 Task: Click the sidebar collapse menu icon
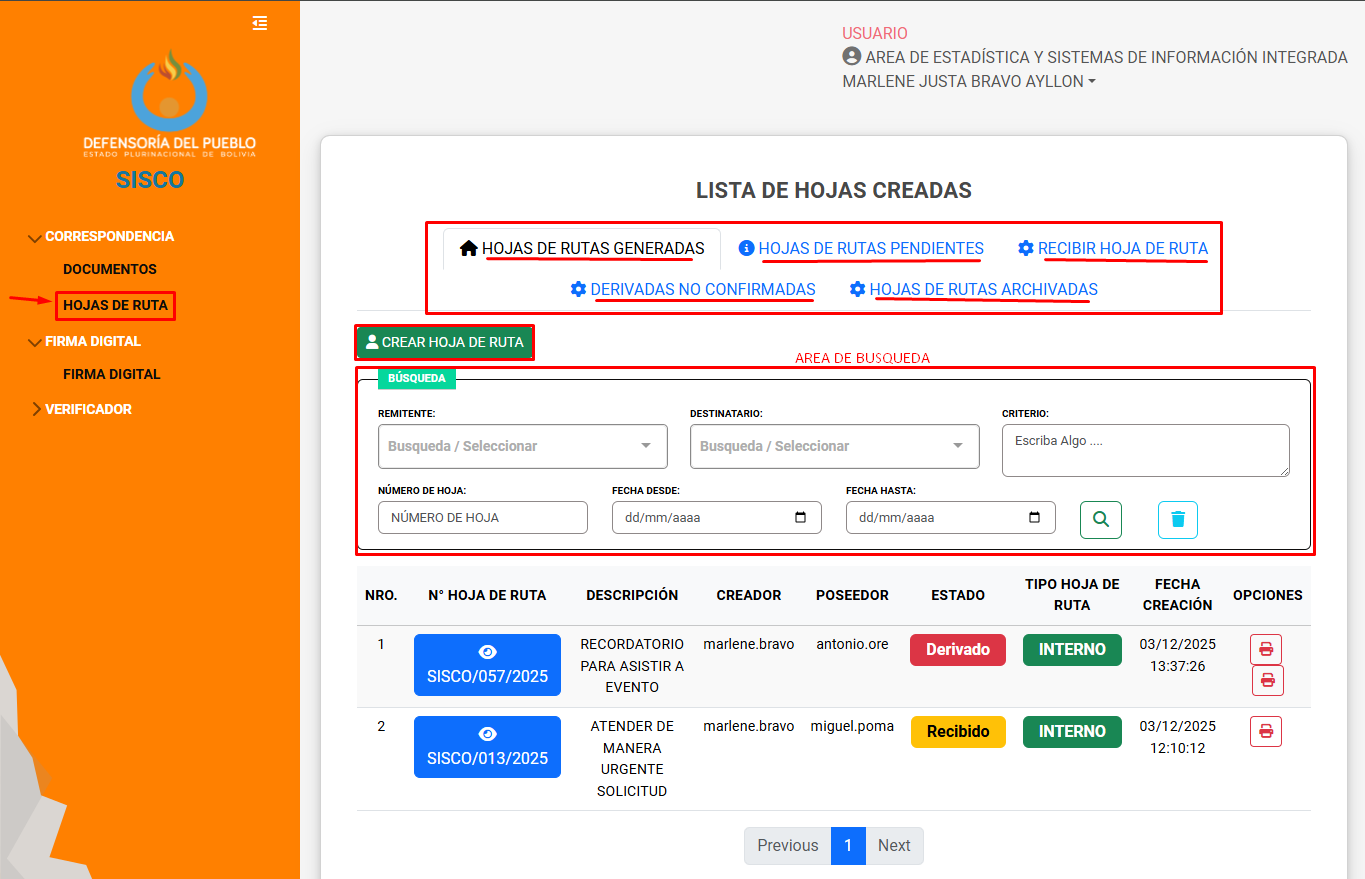pyautogui.click(x=260, y=23)
